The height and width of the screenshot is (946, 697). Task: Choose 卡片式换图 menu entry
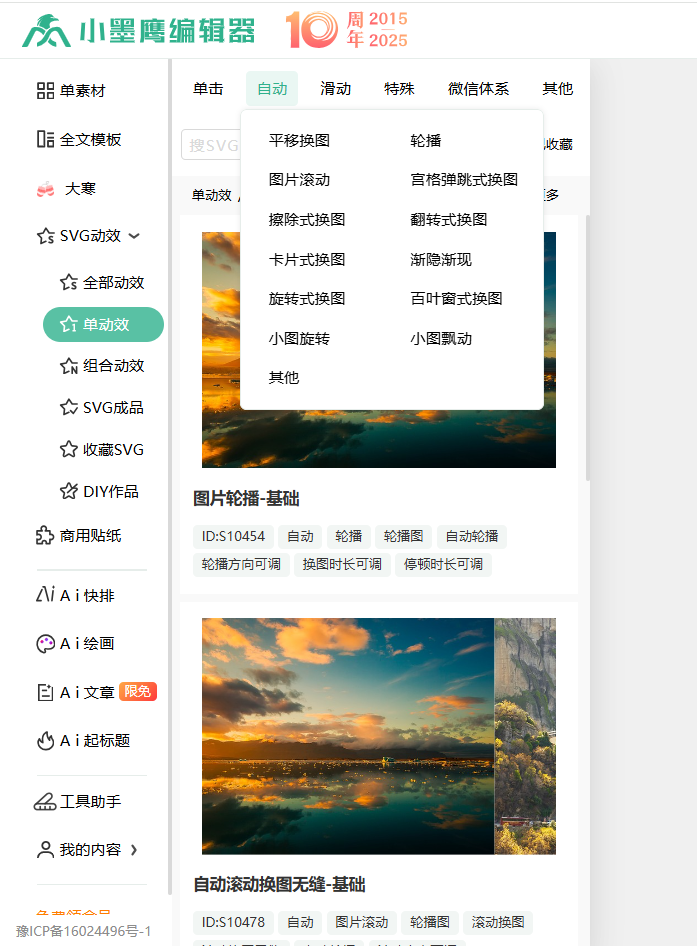point(307,260)
